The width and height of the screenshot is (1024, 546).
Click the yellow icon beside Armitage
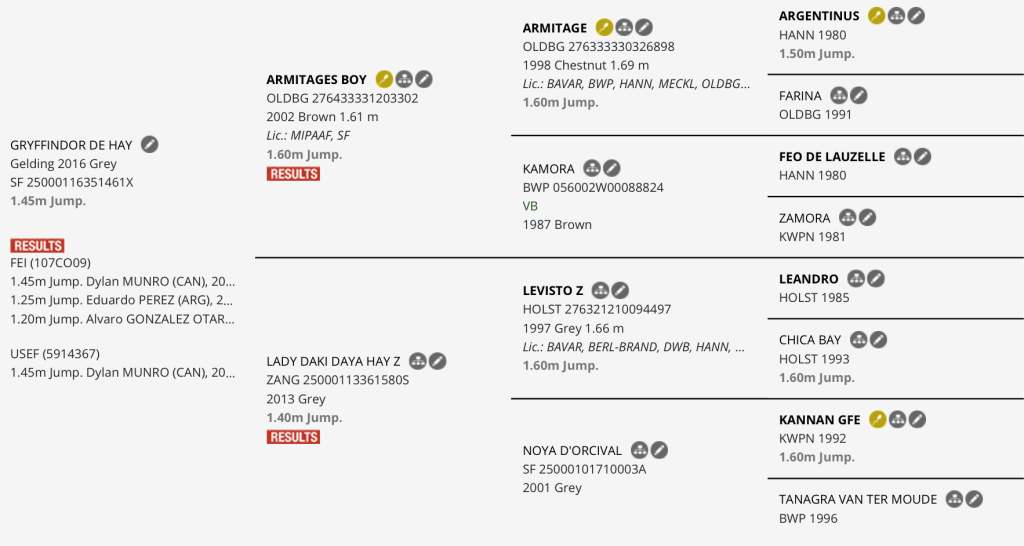[604, 28]
